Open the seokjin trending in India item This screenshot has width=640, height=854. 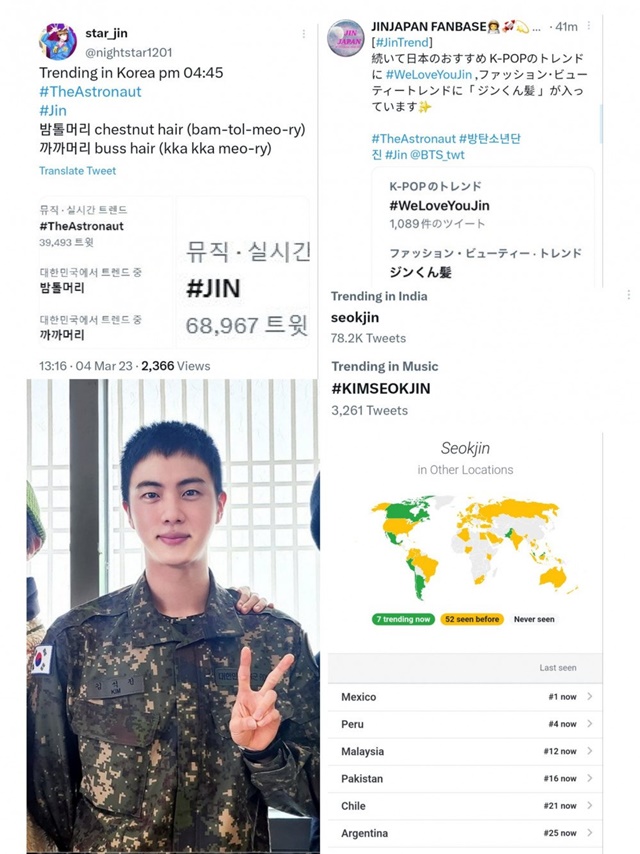tap(355, 318)
